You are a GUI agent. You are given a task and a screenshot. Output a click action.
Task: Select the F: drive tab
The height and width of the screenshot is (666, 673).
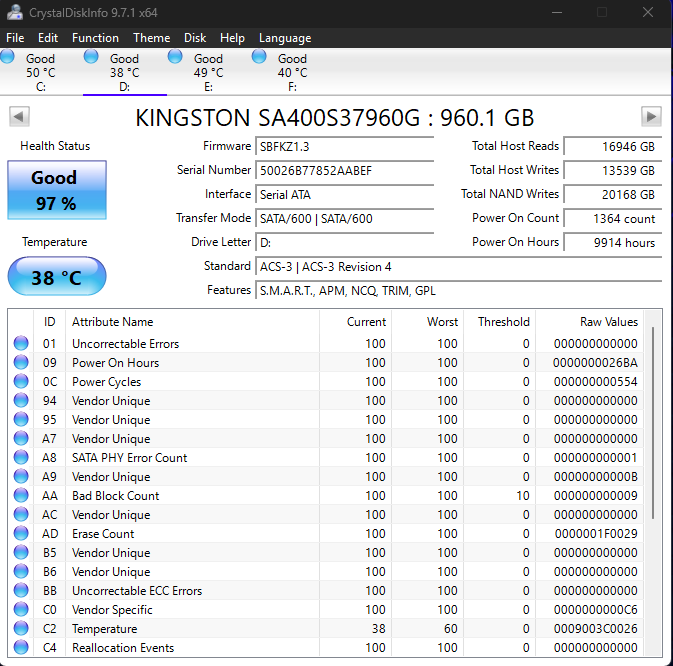coord(292,72)
